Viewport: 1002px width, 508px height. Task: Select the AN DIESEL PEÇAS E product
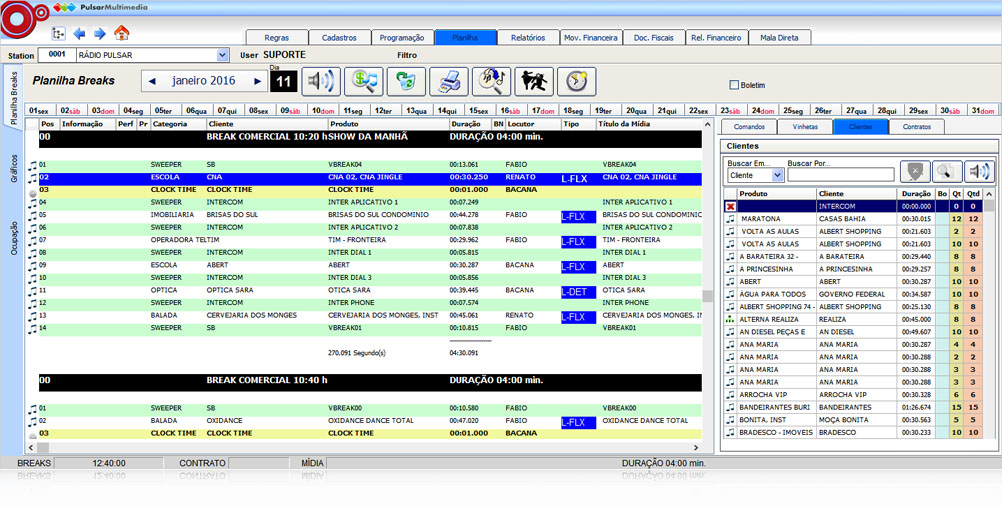click(776, 332)
